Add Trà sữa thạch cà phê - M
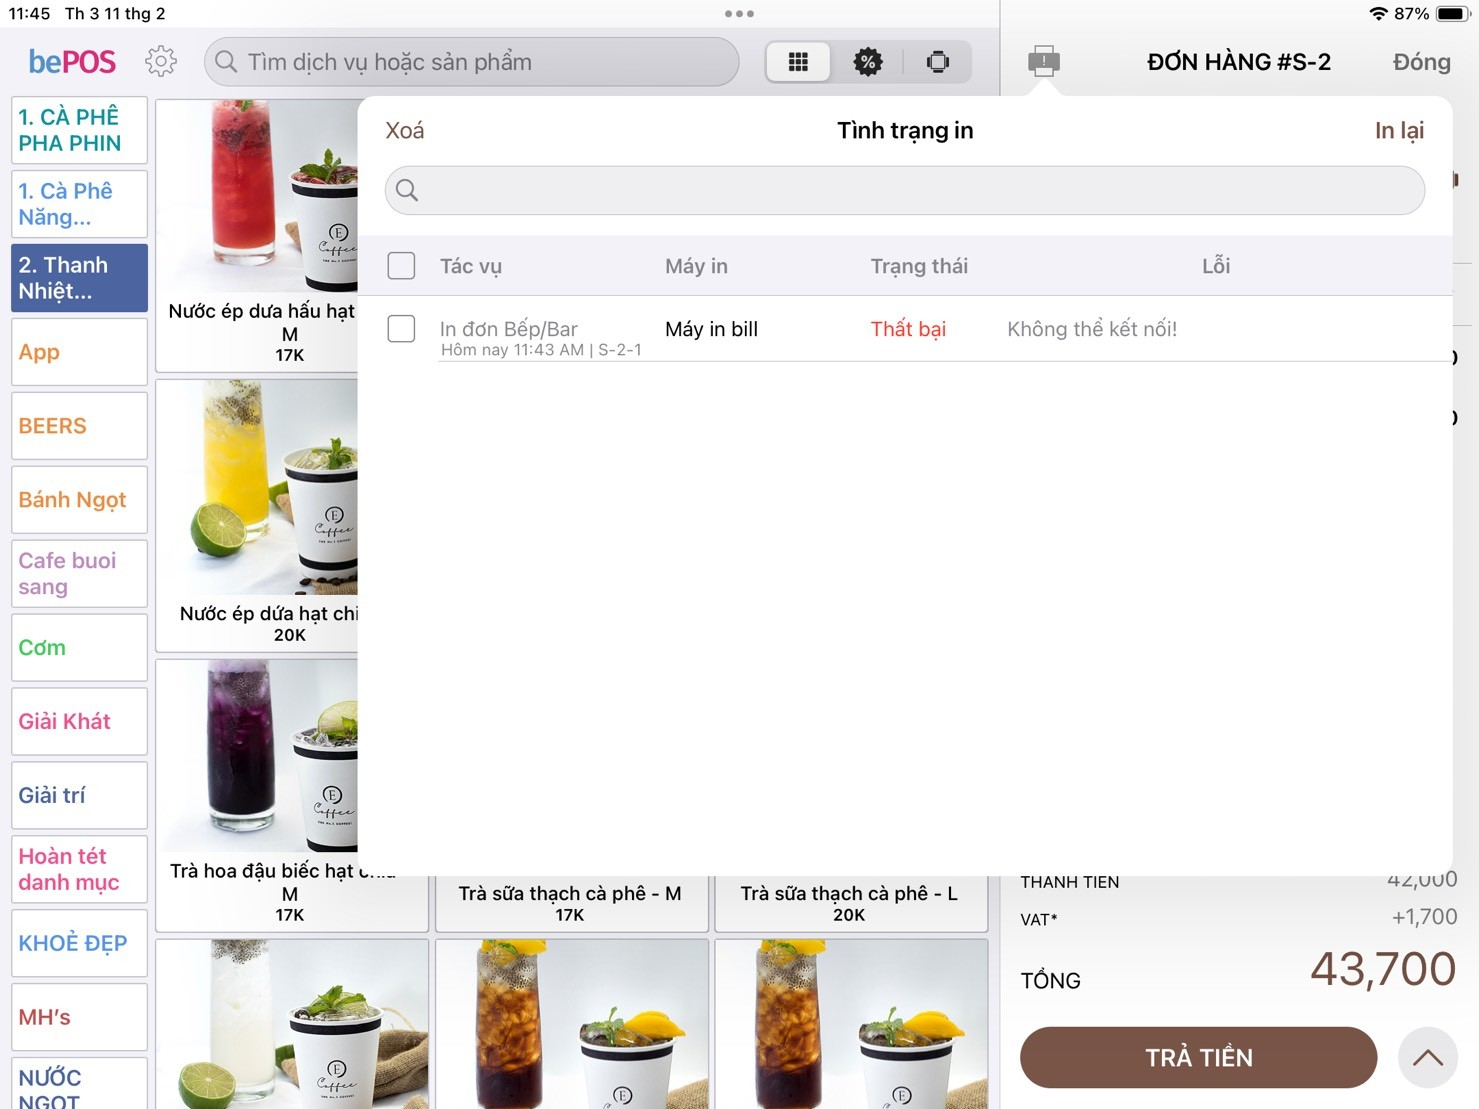 [x=570, y=903]
